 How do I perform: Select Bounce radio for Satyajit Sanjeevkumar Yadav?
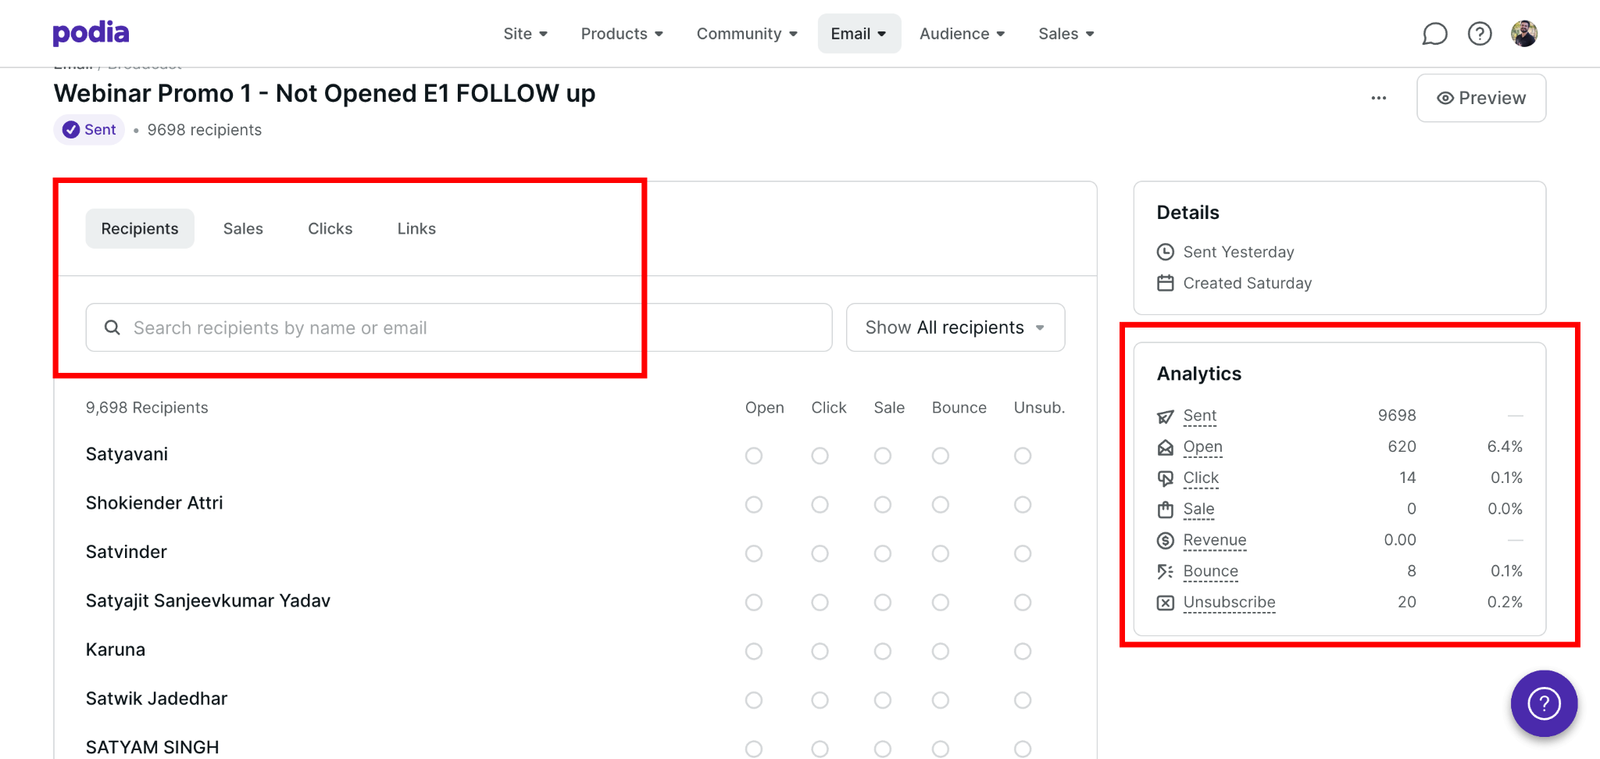[940, 603]
